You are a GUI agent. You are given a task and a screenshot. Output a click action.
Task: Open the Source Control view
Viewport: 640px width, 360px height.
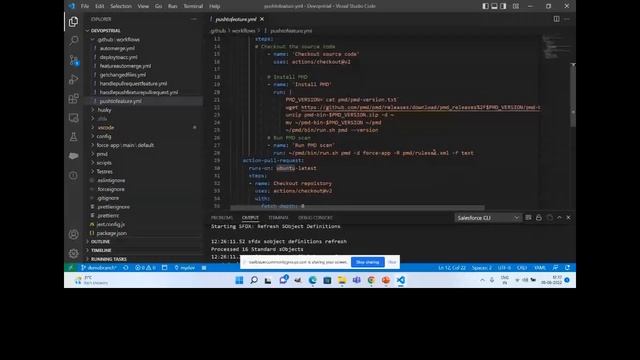[73, 60]
